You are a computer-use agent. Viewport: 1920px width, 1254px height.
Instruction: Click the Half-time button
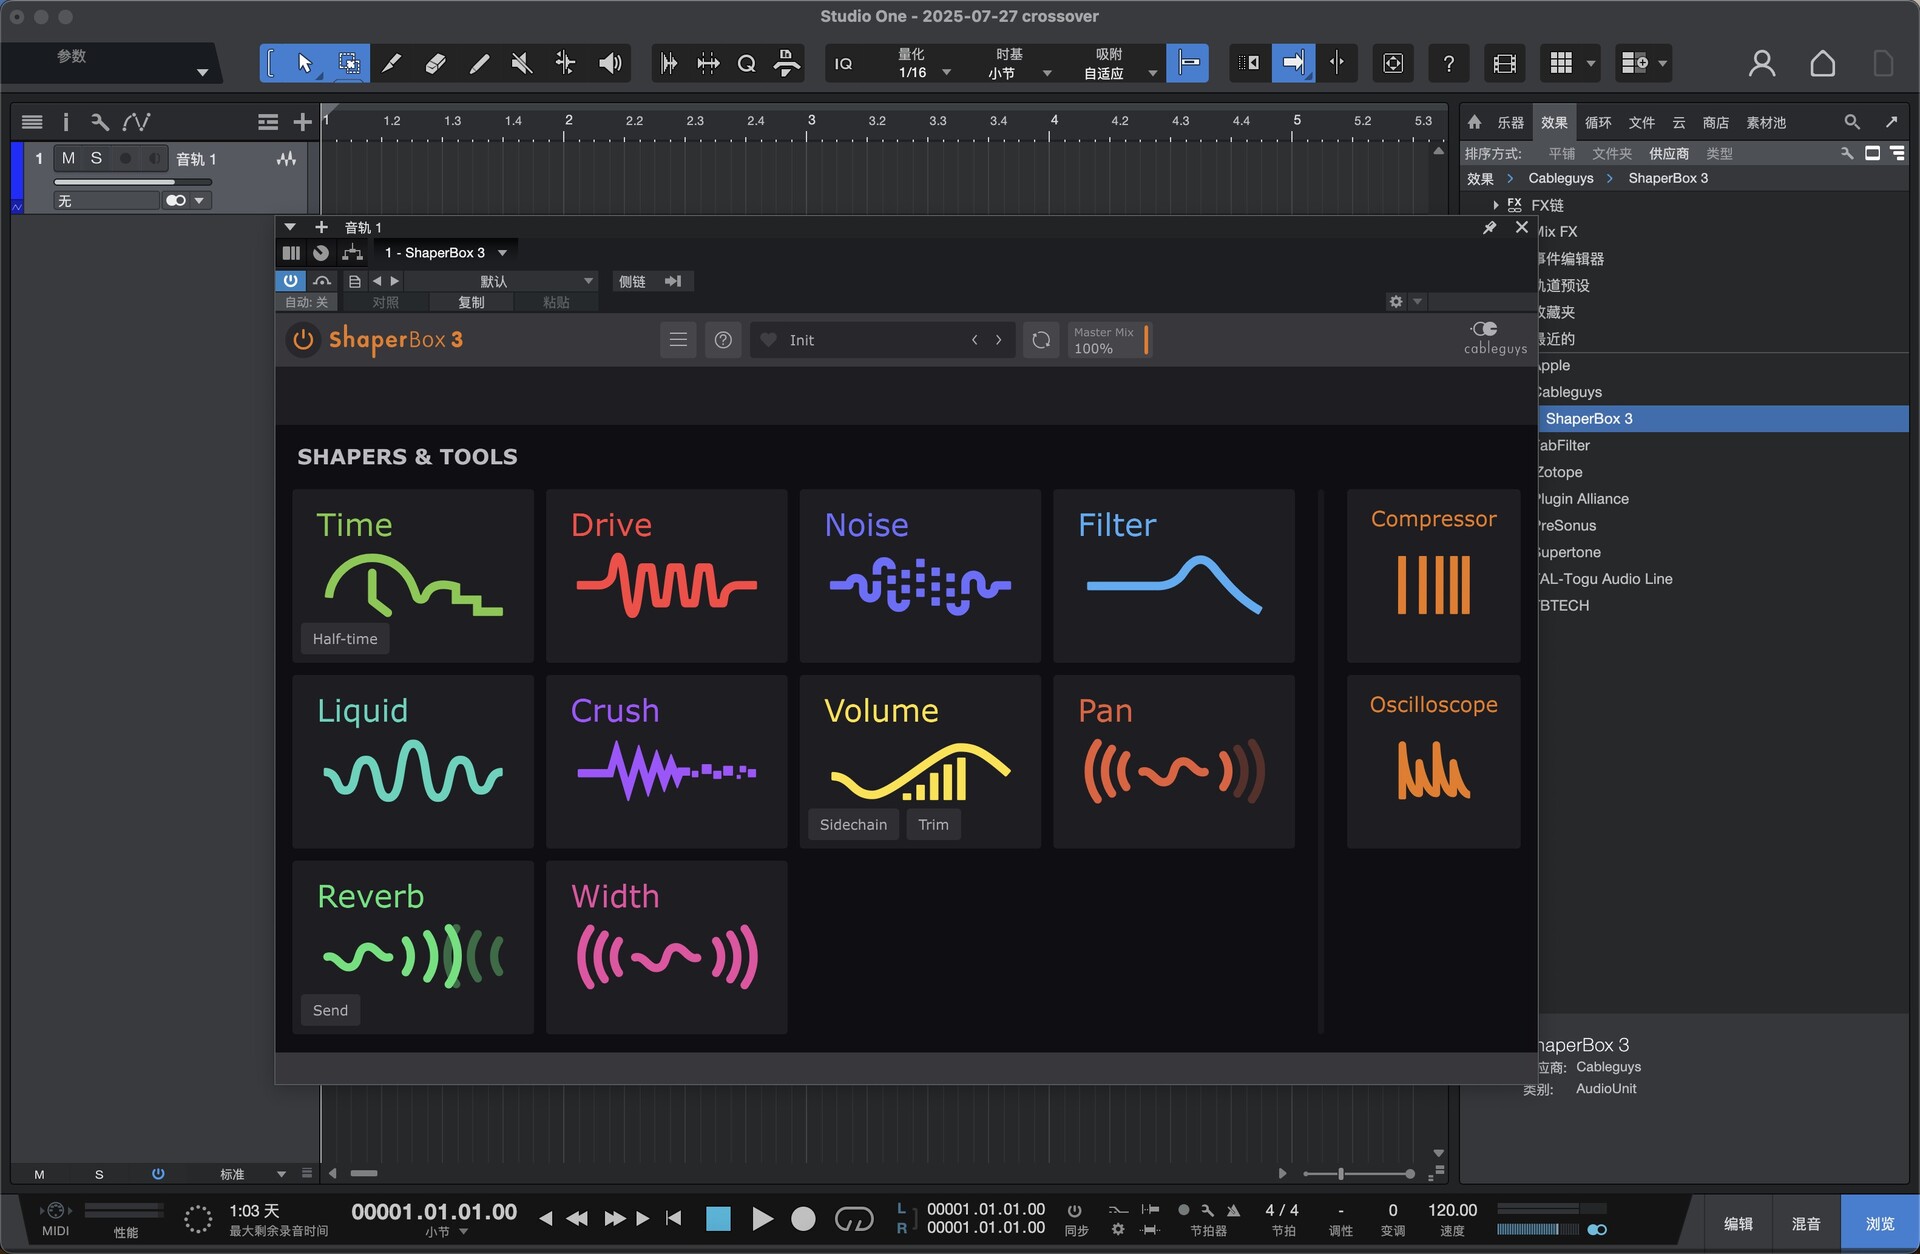[x=345, y=639]
